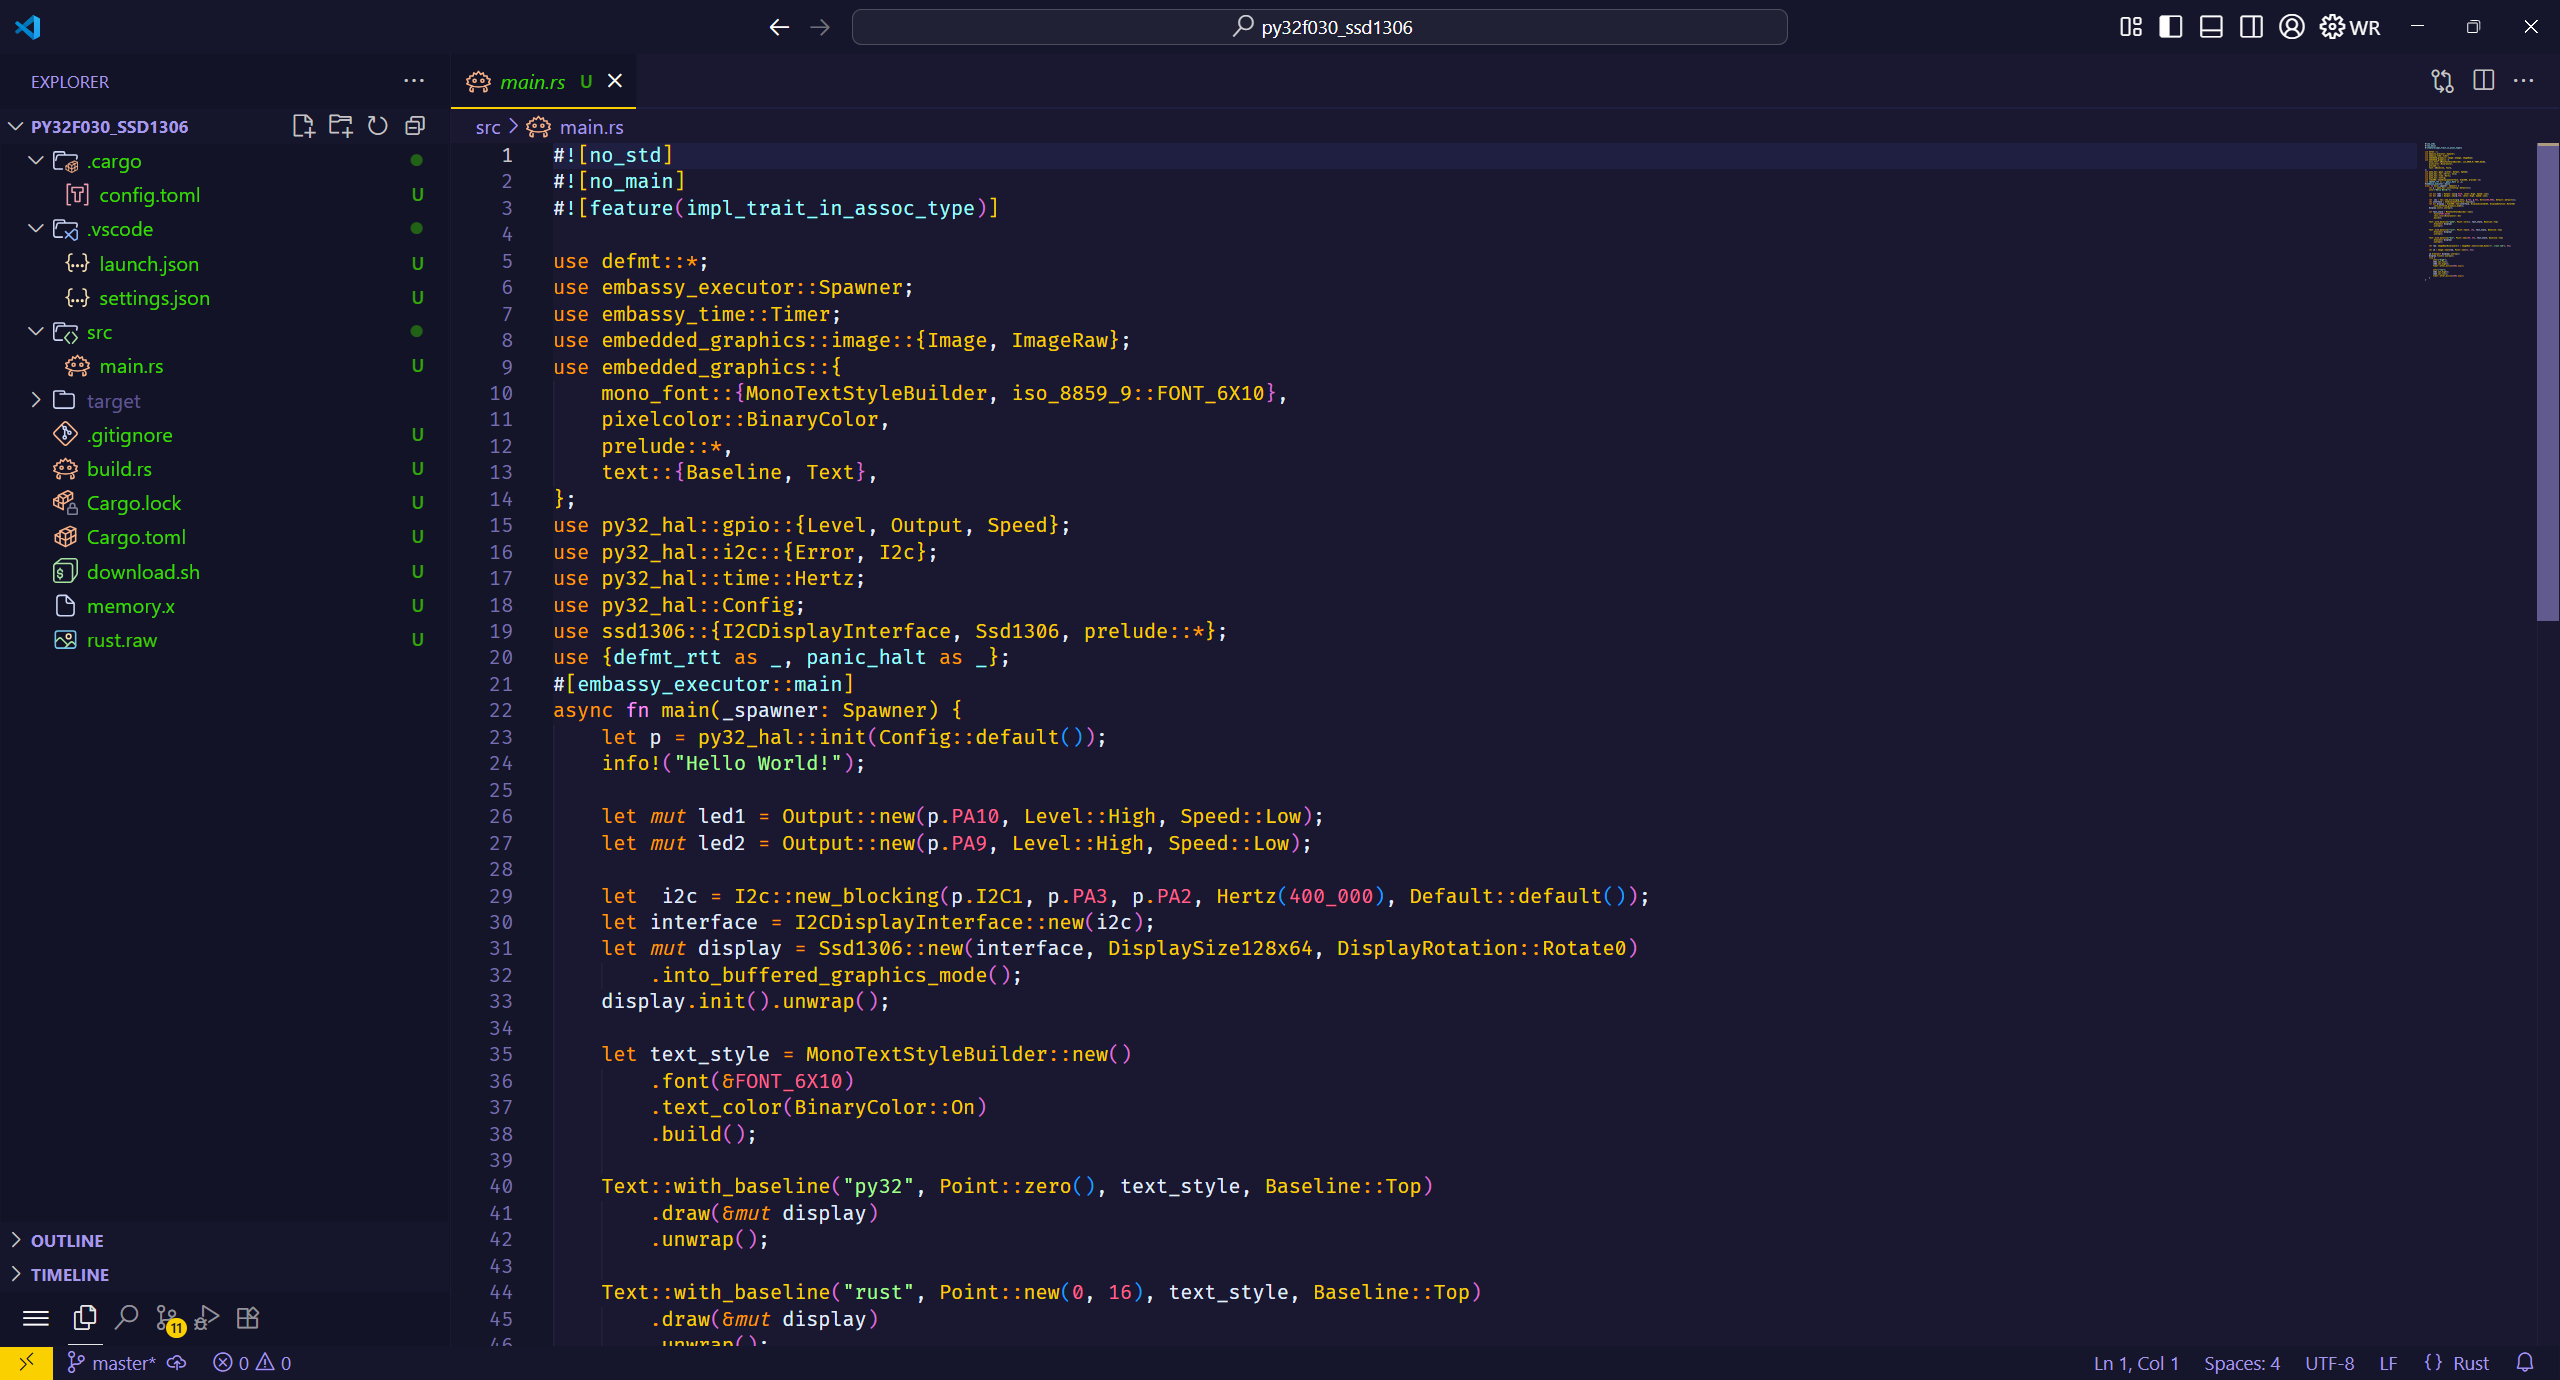Viewport: 2560px width, 1380px height.
Task: Open Changes compare icon in editor toolbar
Action: [x=2442, y=81]
